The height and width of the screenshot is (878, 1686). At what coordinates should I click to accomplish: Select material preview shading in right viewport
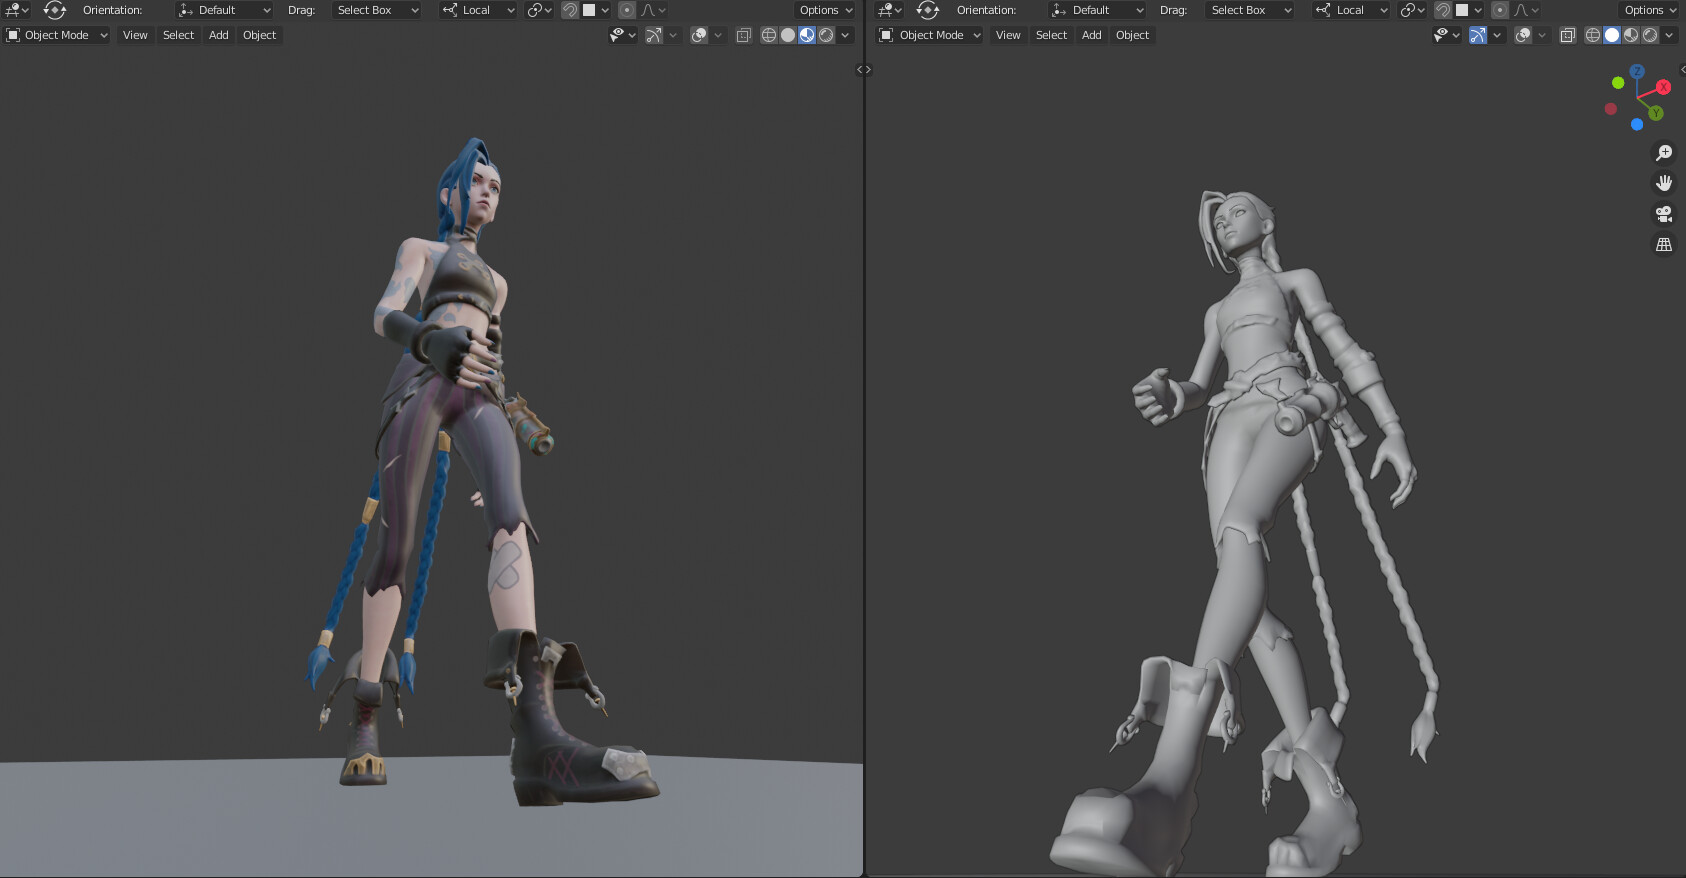click(1631, 35)
